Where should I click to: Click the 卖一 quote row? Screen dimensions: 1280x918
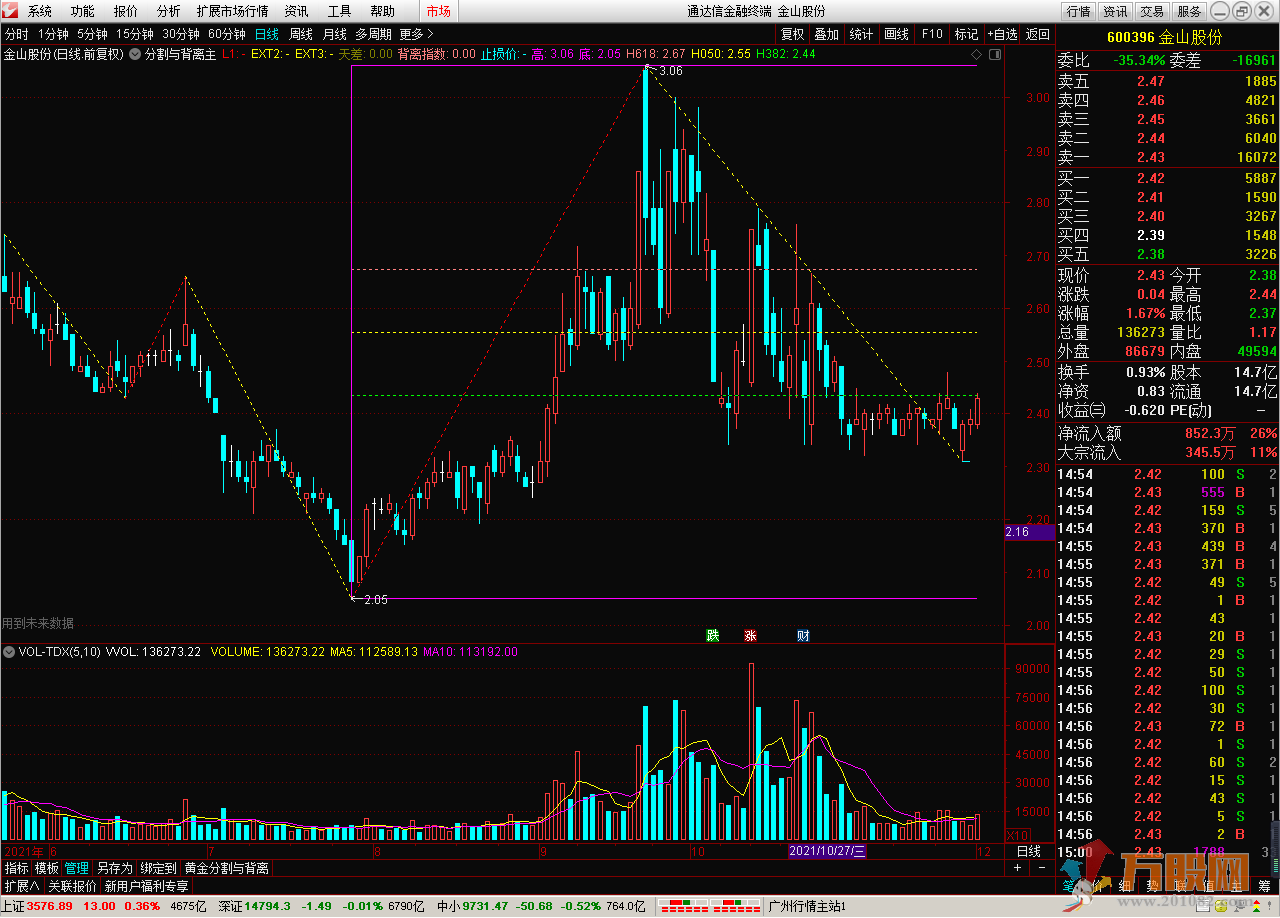(x=1168, y=157)
